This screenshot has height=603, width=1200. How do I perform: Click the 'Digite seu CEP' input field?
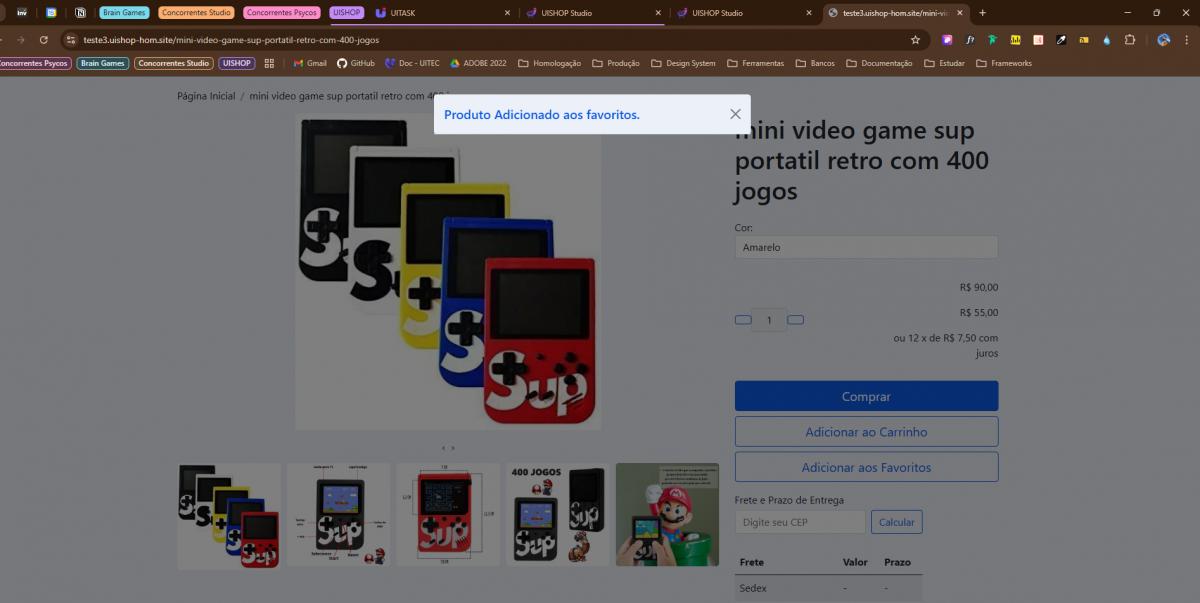tap(800, 522)
